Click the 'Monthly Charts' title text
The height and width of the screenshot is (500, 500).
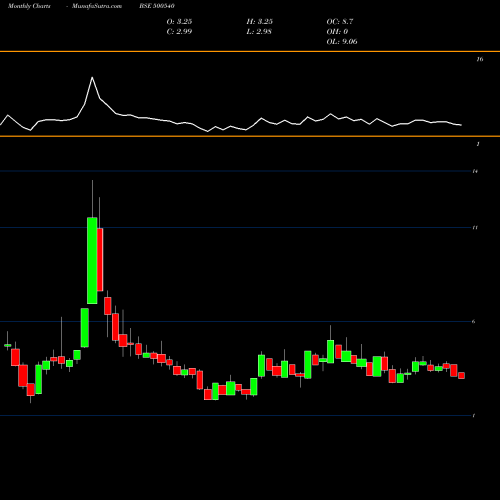[x=29, y=6]
